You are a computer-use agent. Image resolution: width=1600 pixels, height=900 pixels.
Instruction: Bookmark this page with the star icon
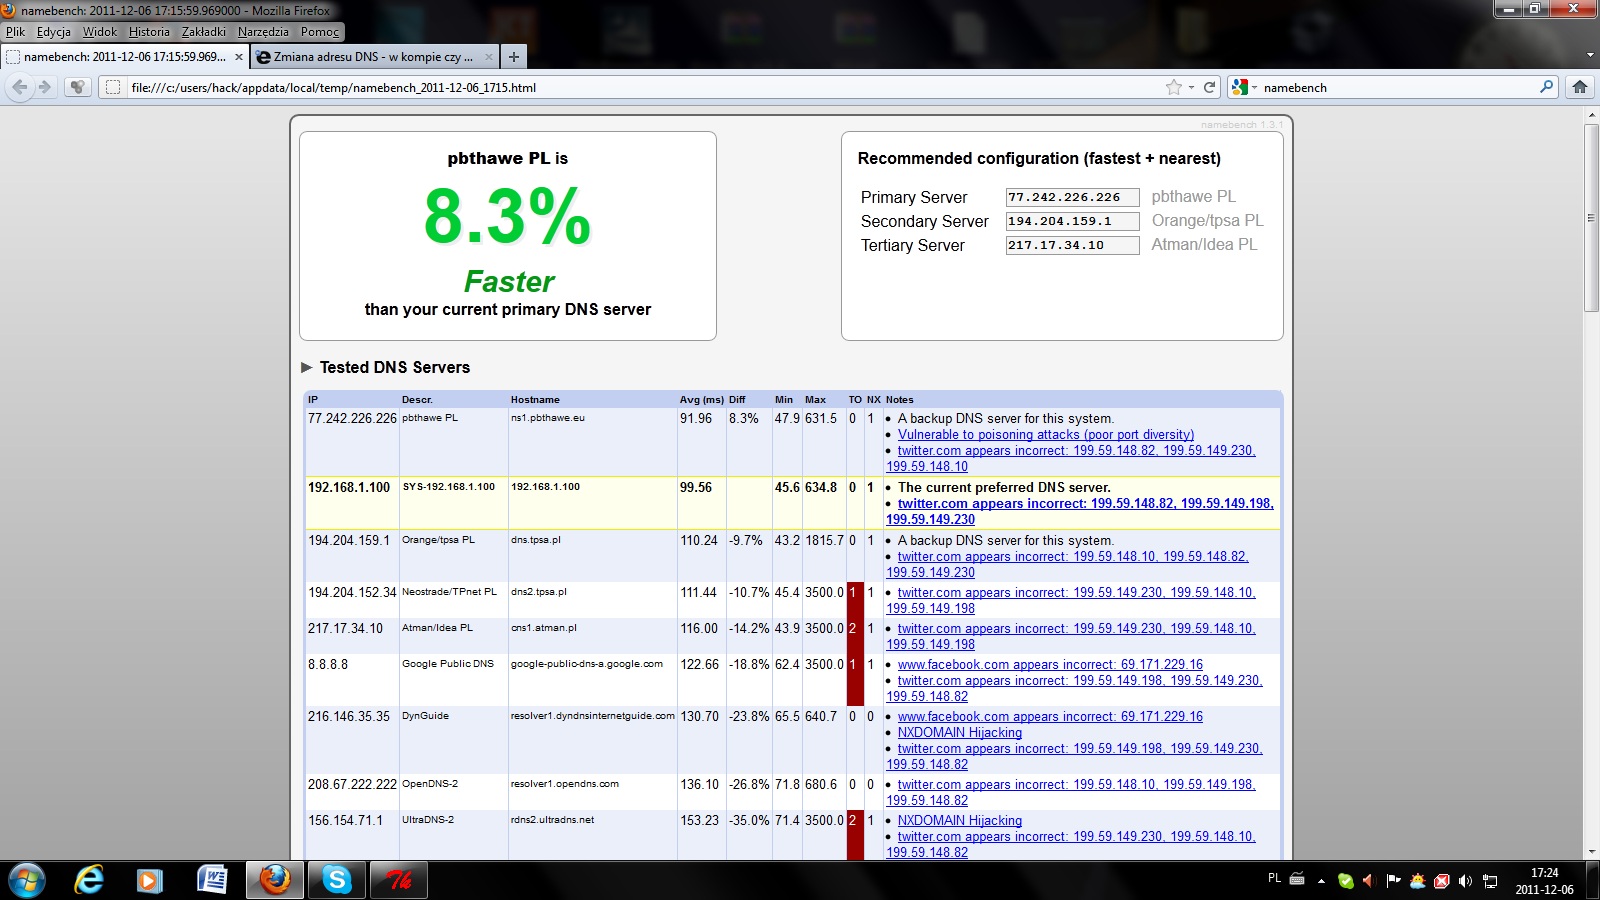(1174, 87)
